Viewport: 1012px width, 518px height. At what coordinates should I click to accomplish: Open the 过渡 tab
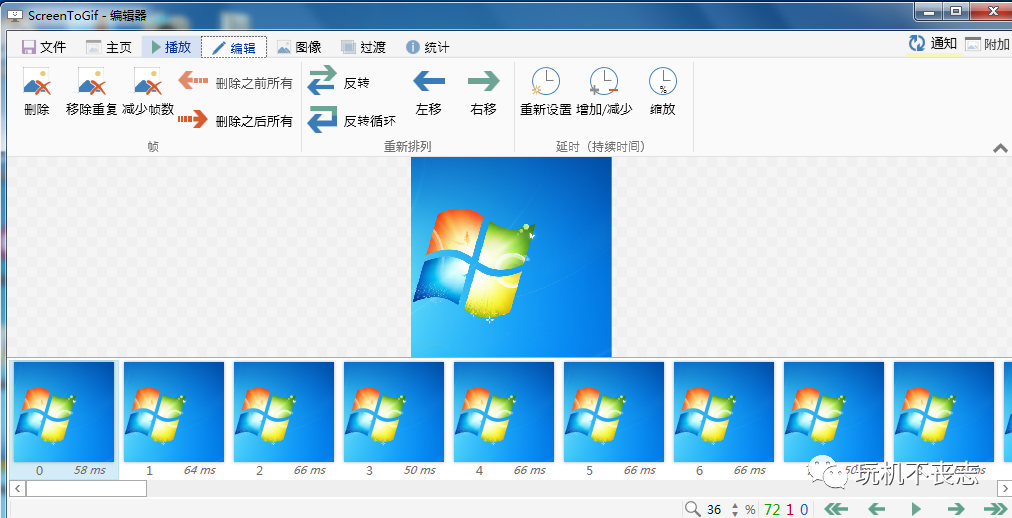(x=363, y=47)
